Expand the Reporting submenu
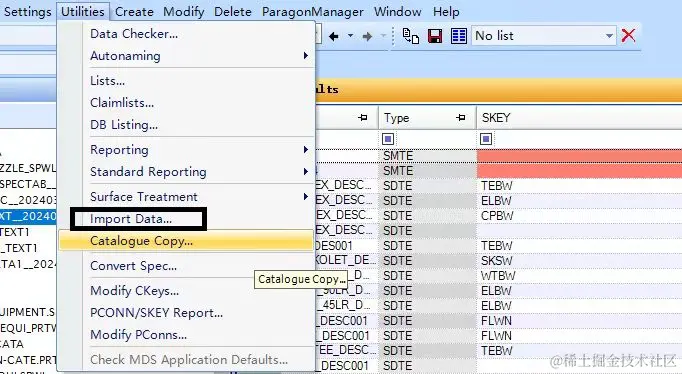The width and height of the screenshot is (682, 374). [186, 150]
